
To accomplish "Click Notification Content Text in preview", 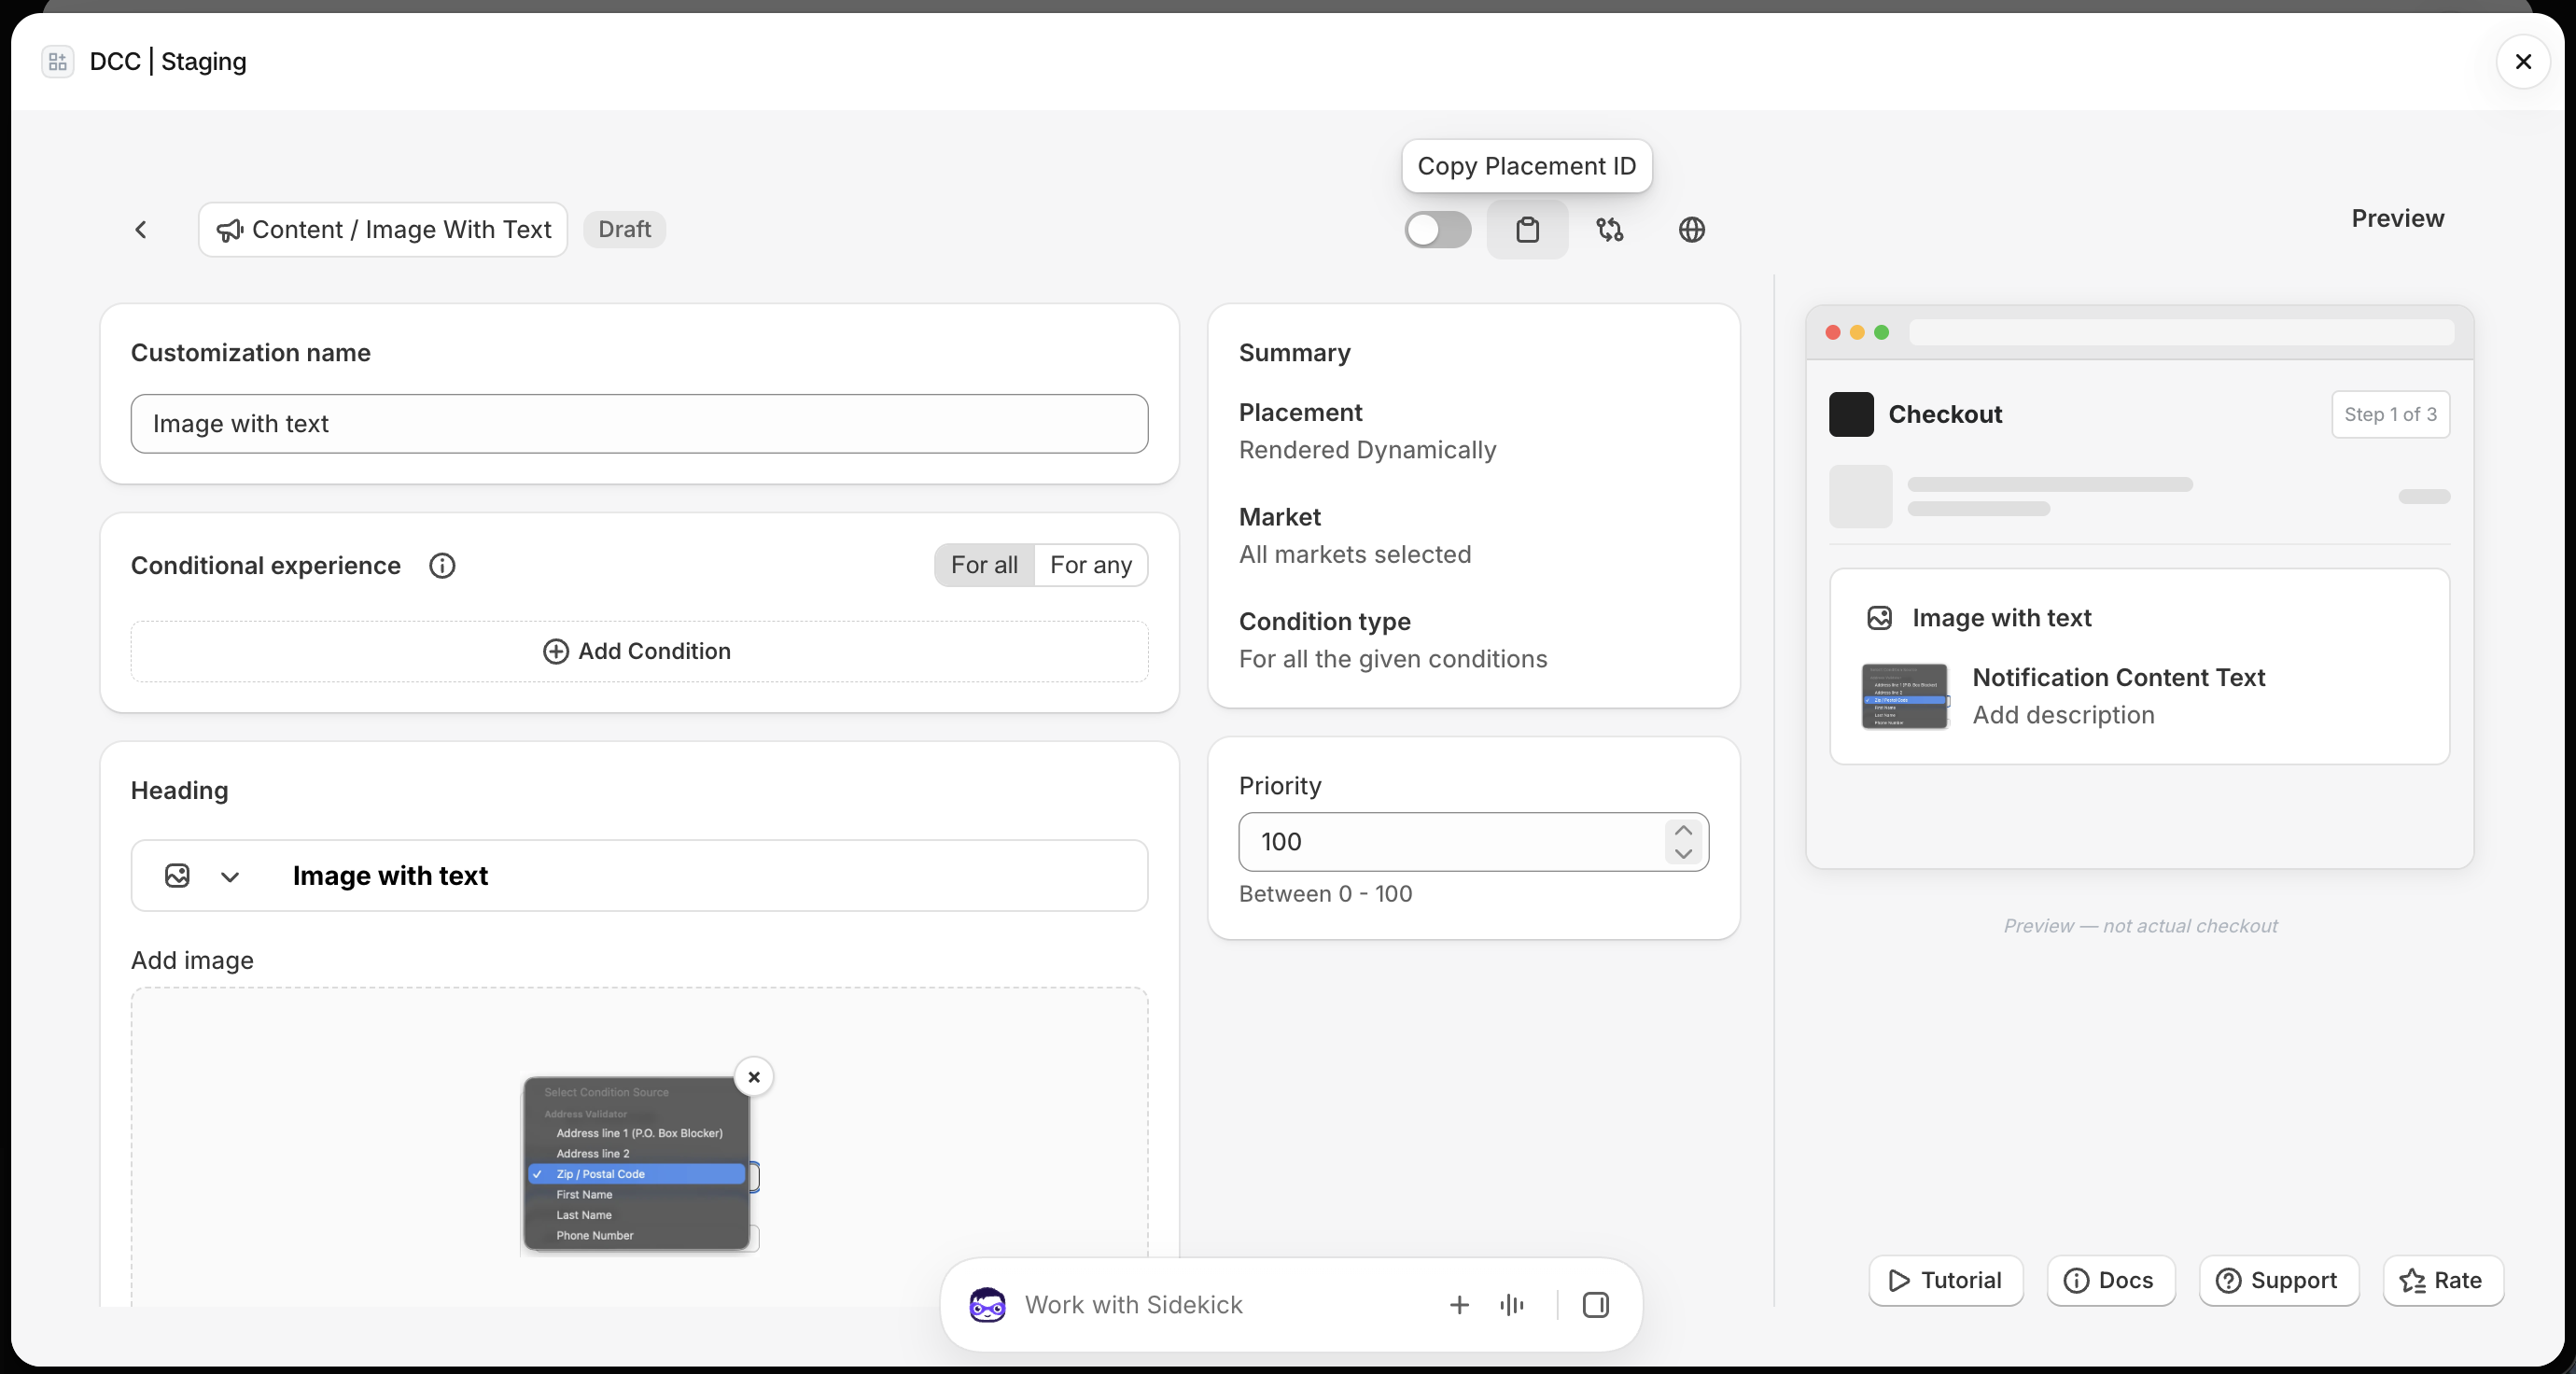I will pyautogui.click(x=2118, y=678).
